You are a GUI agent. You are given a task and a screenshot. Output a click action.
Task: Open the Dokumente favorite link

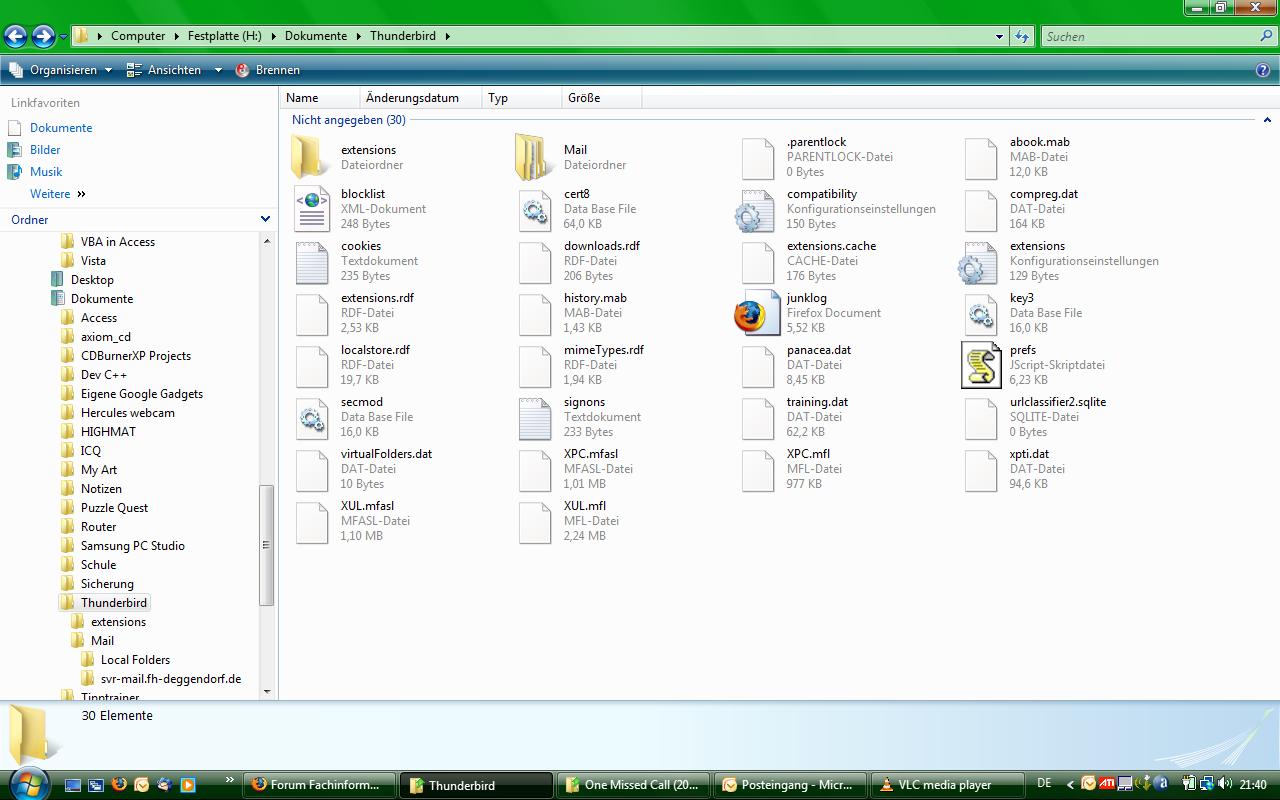61,128
